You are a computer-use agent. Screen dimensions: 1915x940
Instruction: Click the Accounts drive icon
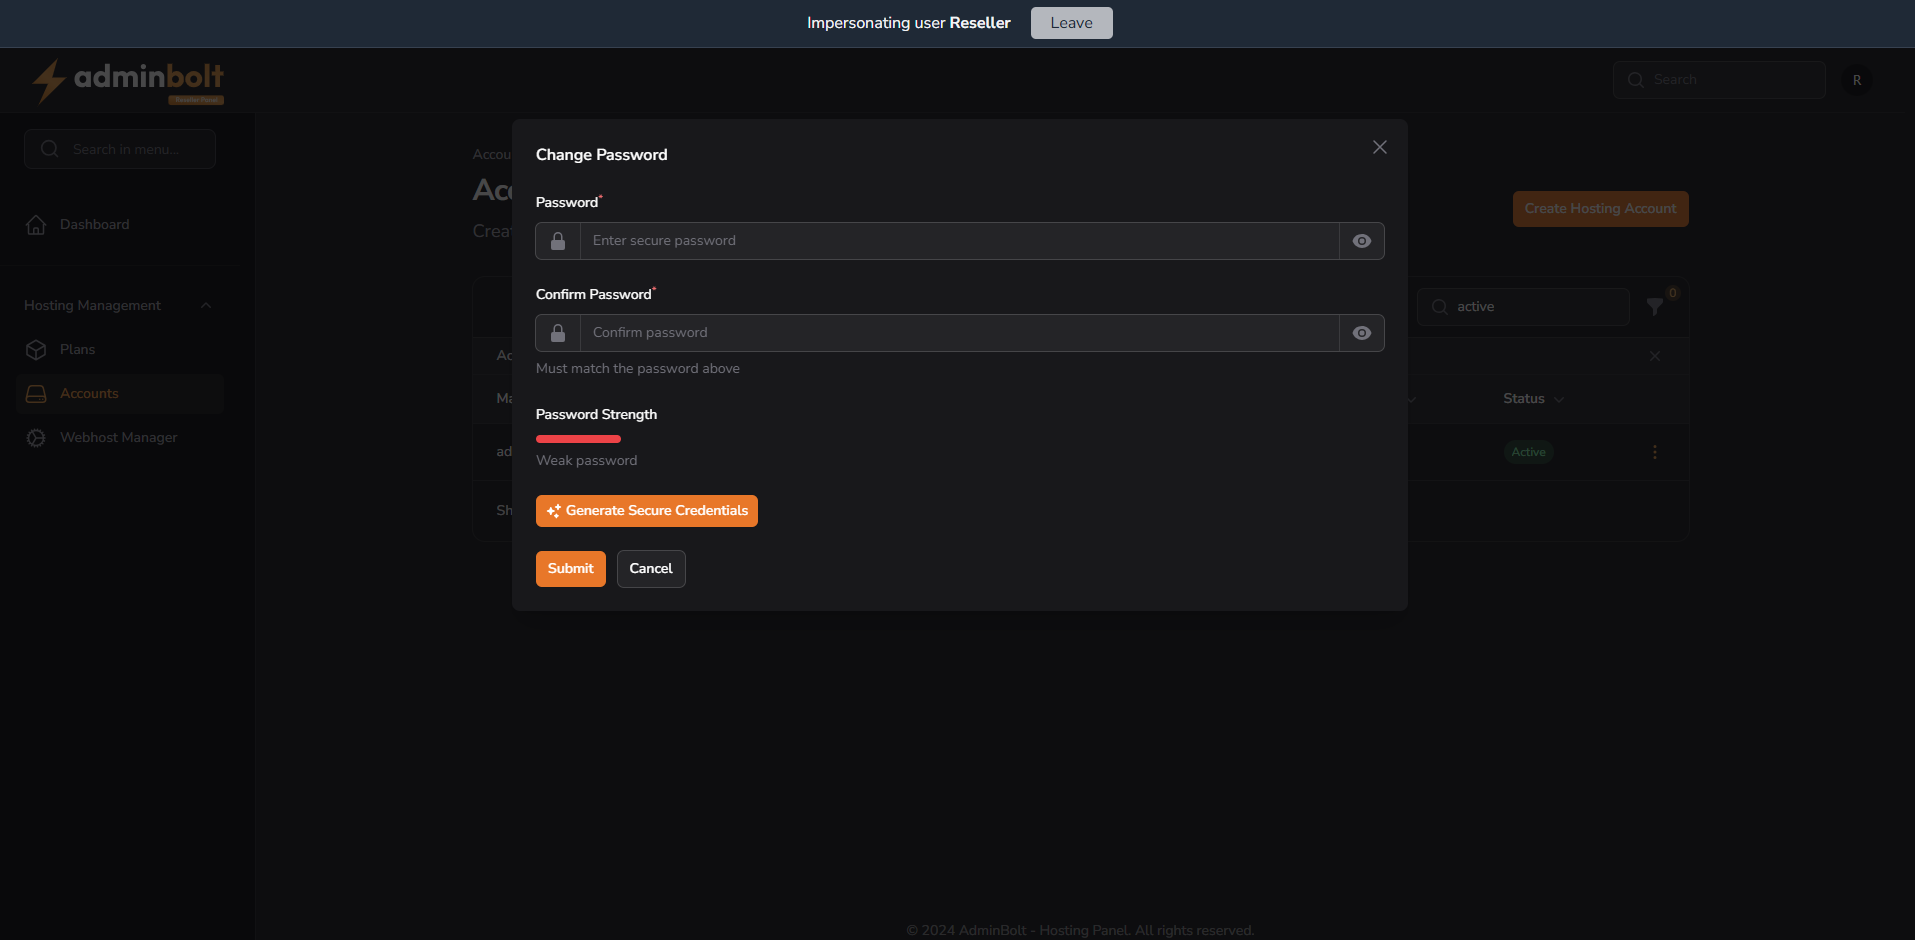coord(36,393)
